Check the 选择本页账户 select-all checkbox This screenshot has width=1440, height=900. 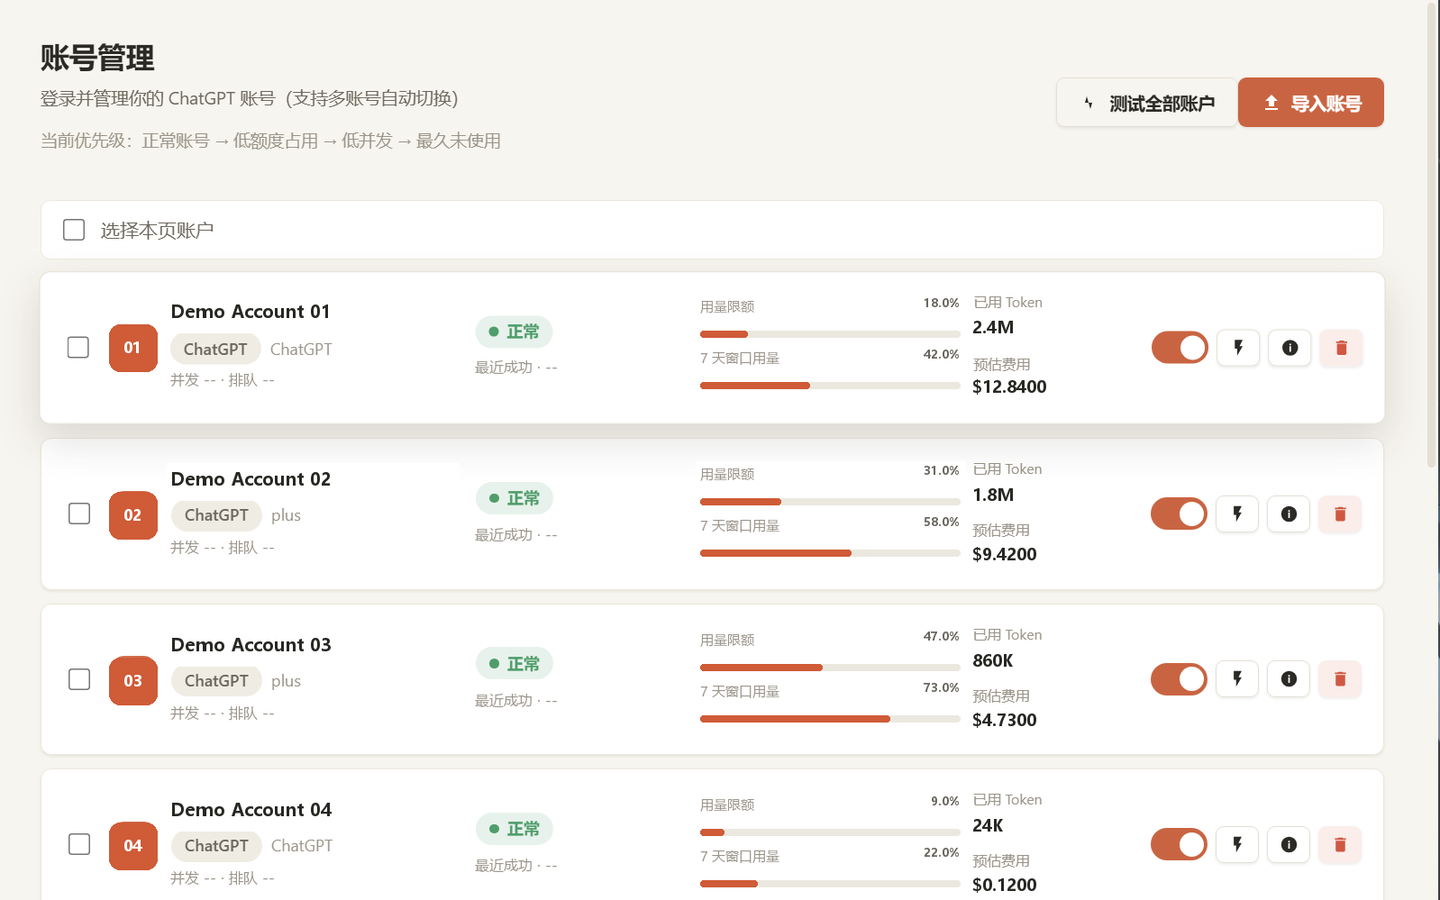(x=74, y=230)
